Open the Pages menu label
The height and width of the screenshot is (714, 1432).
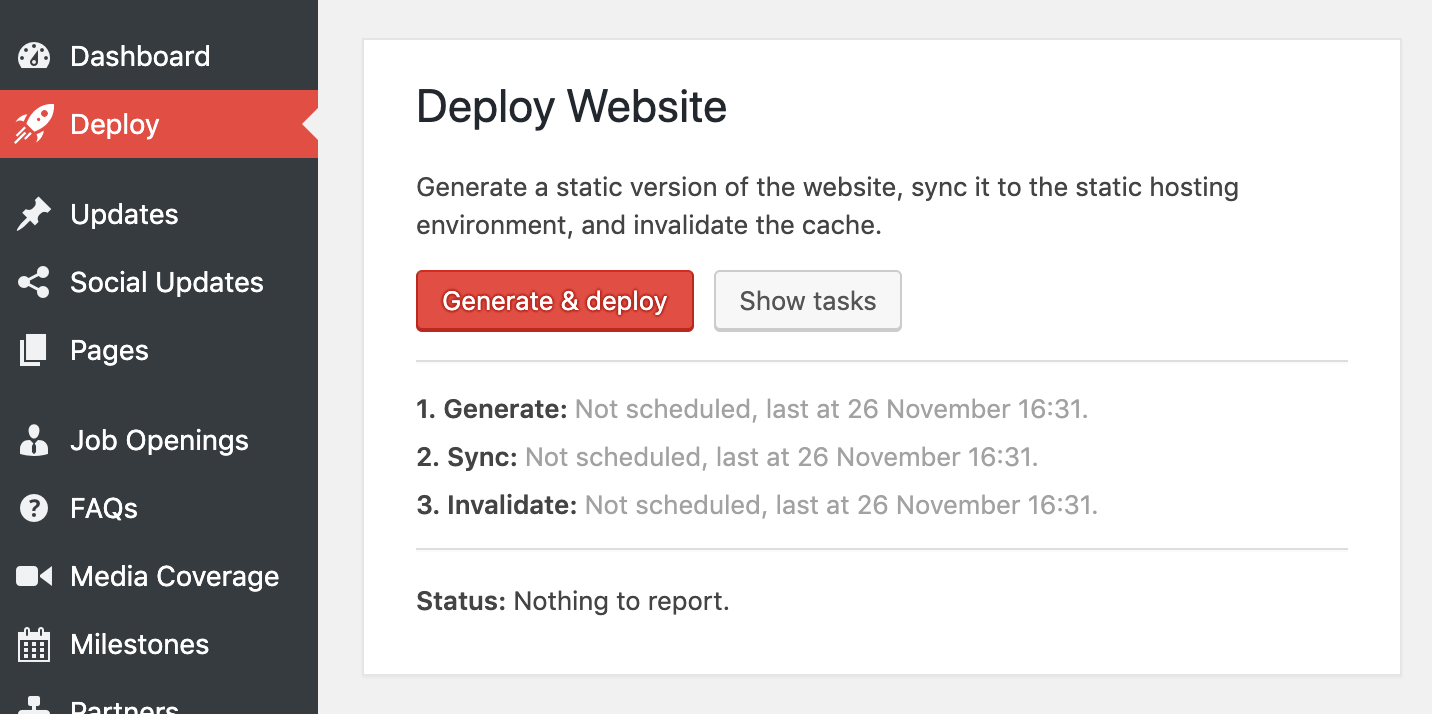coord(109,351)
